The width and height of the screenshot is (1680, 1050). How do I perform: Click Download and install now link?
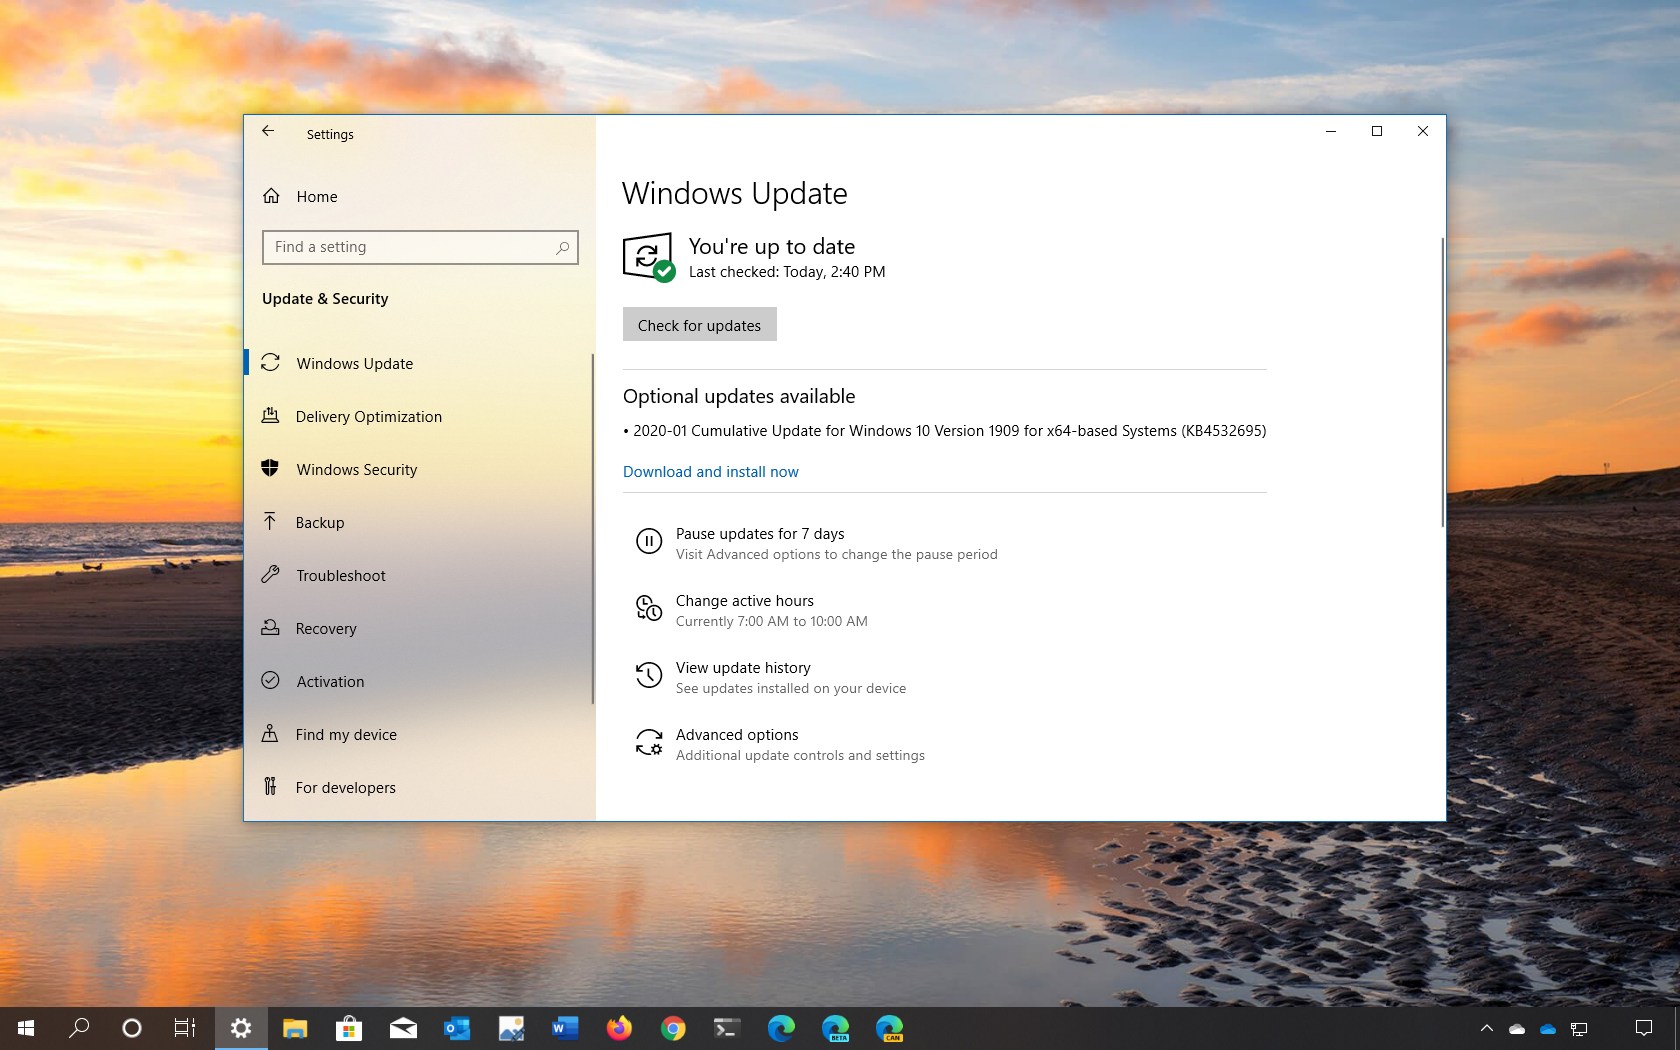click(711, 472)
